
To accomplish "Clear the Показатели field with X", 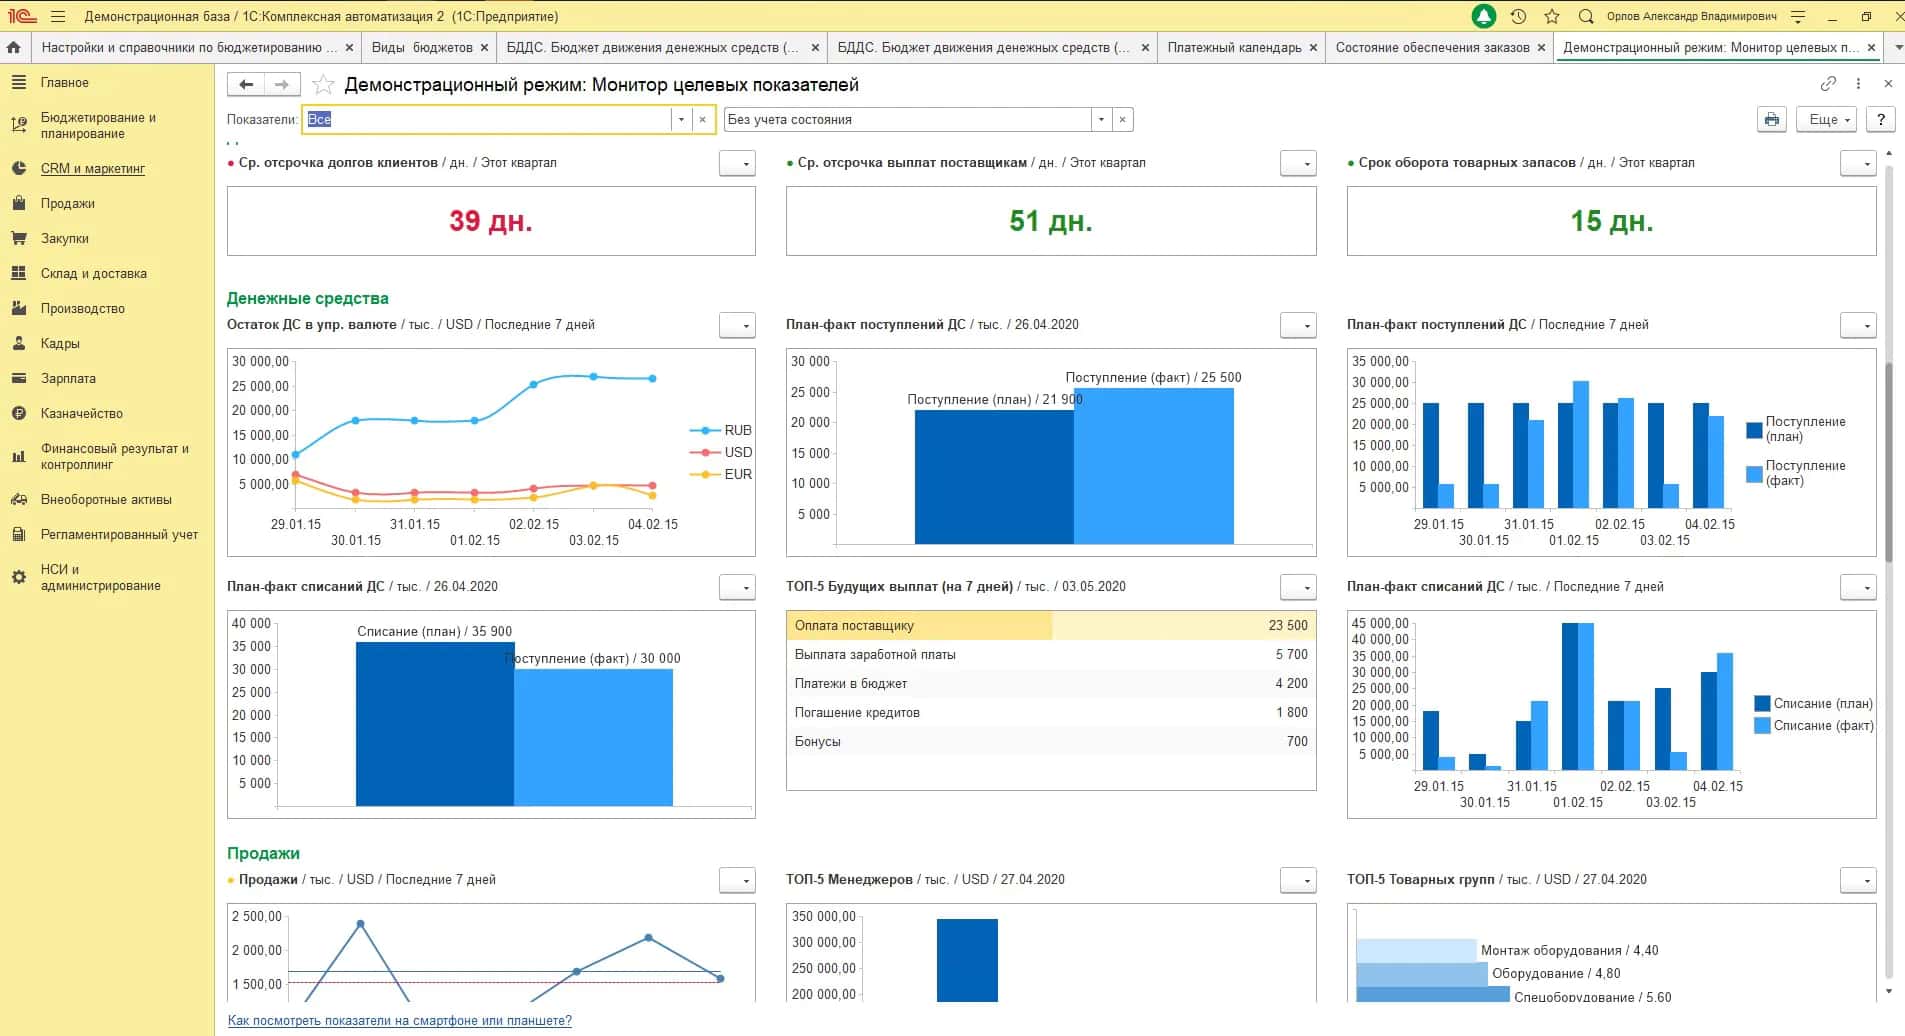I will tap(703, 119).
